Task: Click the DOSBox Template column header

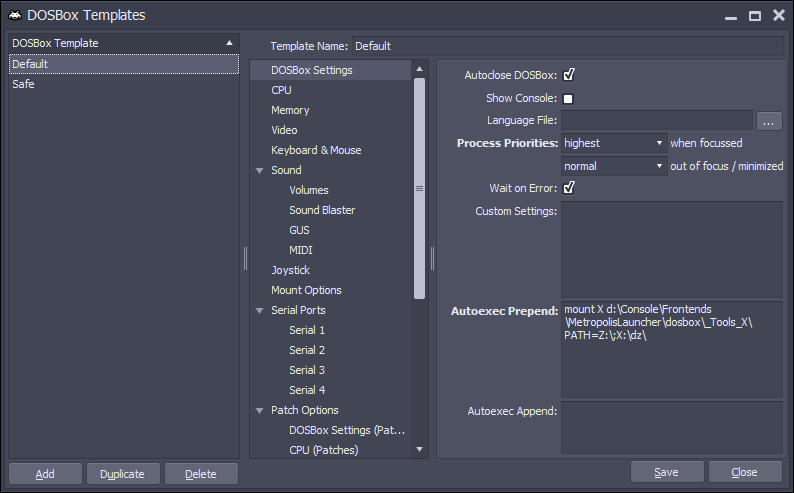Action: coord(124,43)
